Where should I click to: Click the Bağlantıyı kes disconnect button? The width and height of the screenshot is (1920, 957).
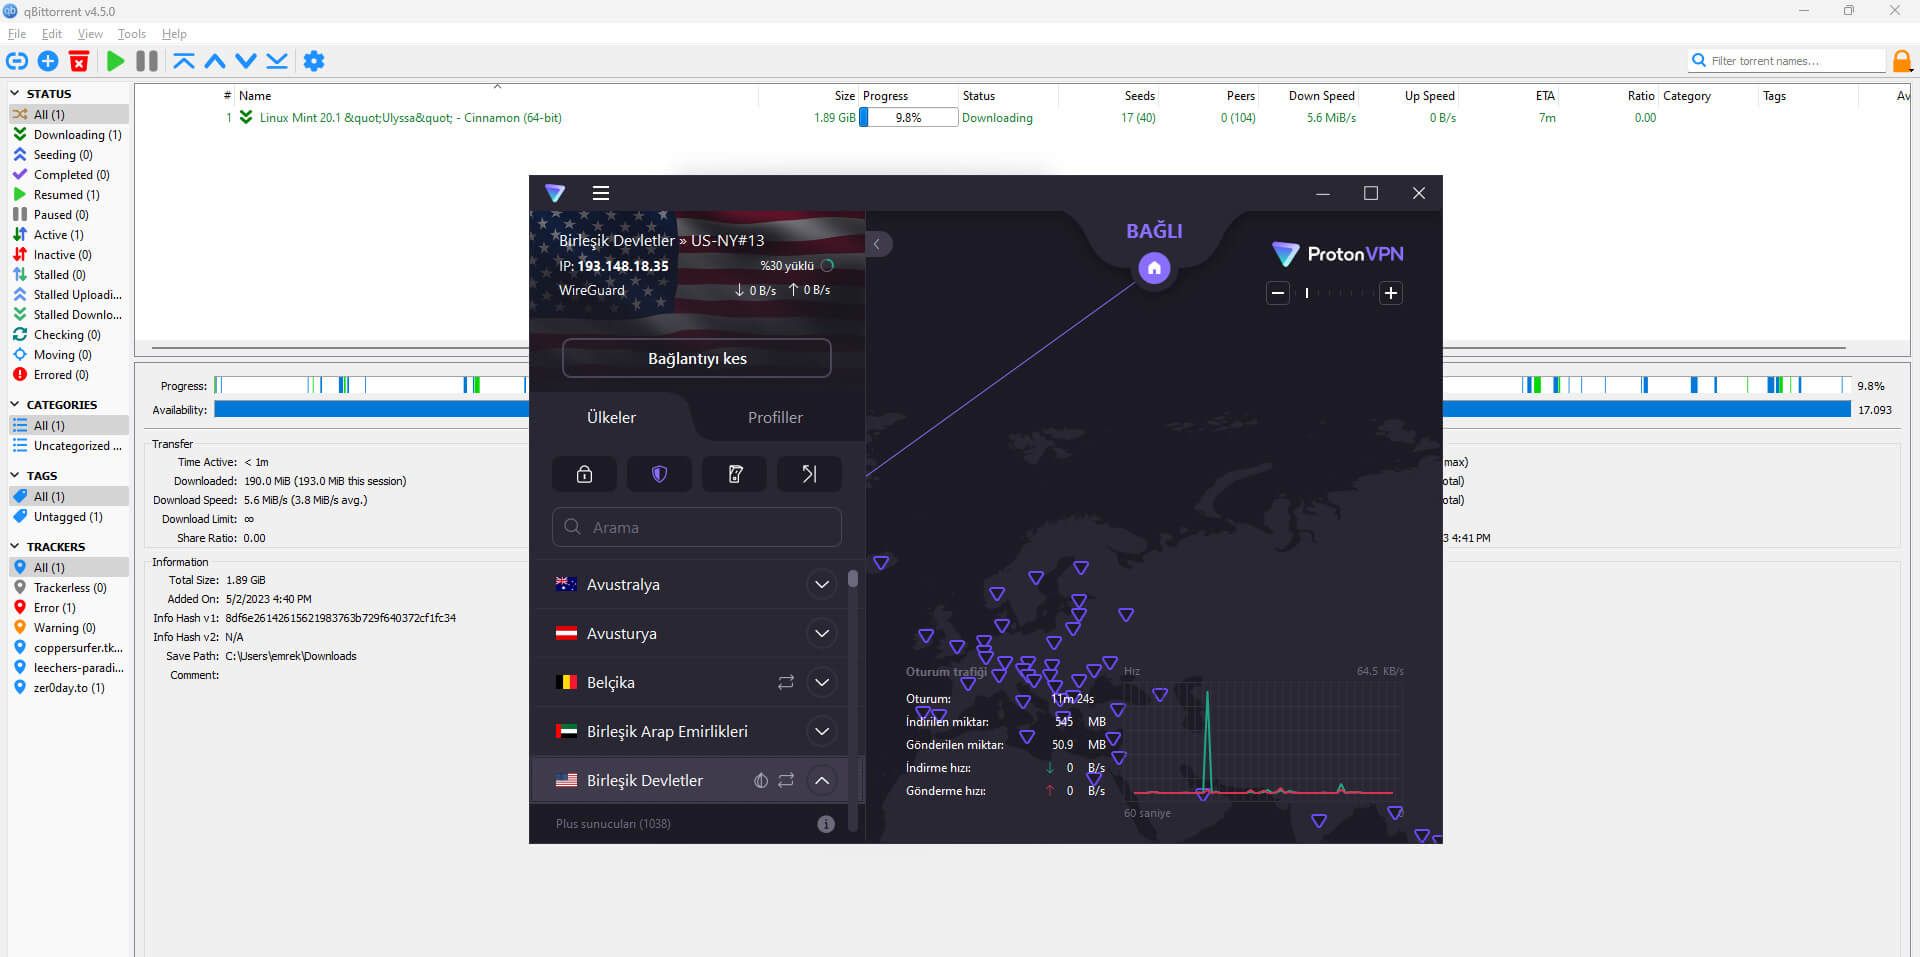(697, 358)
